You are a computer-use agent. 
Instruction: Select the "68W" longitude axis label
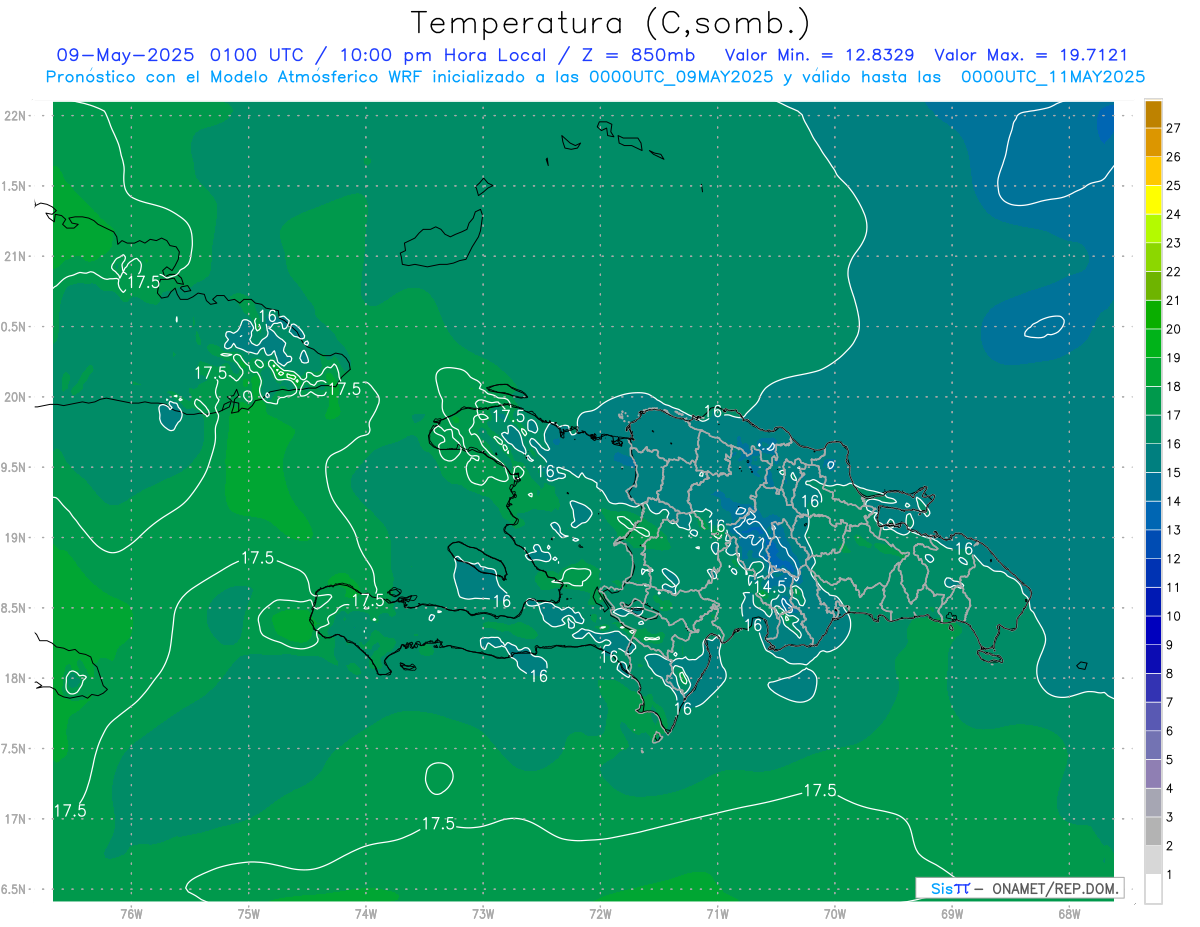click(x=1069, y=913)
